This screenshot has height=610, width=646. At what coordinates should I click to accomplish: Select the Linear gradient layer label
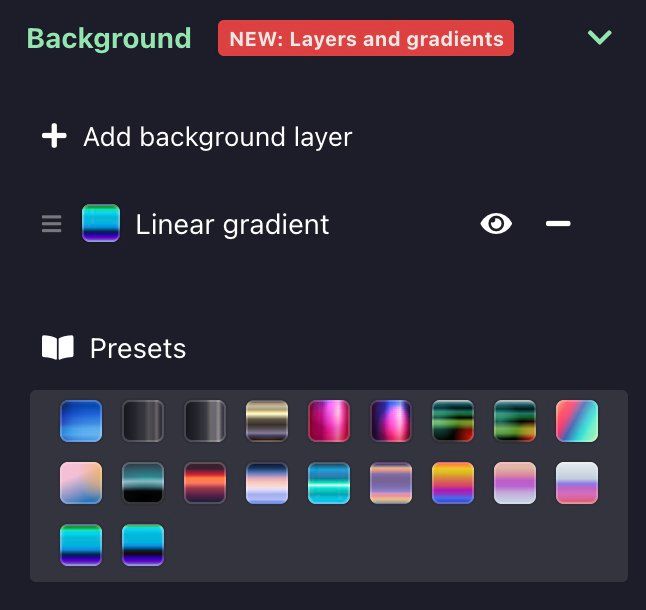pyautogui.click(x=232, y=224)
